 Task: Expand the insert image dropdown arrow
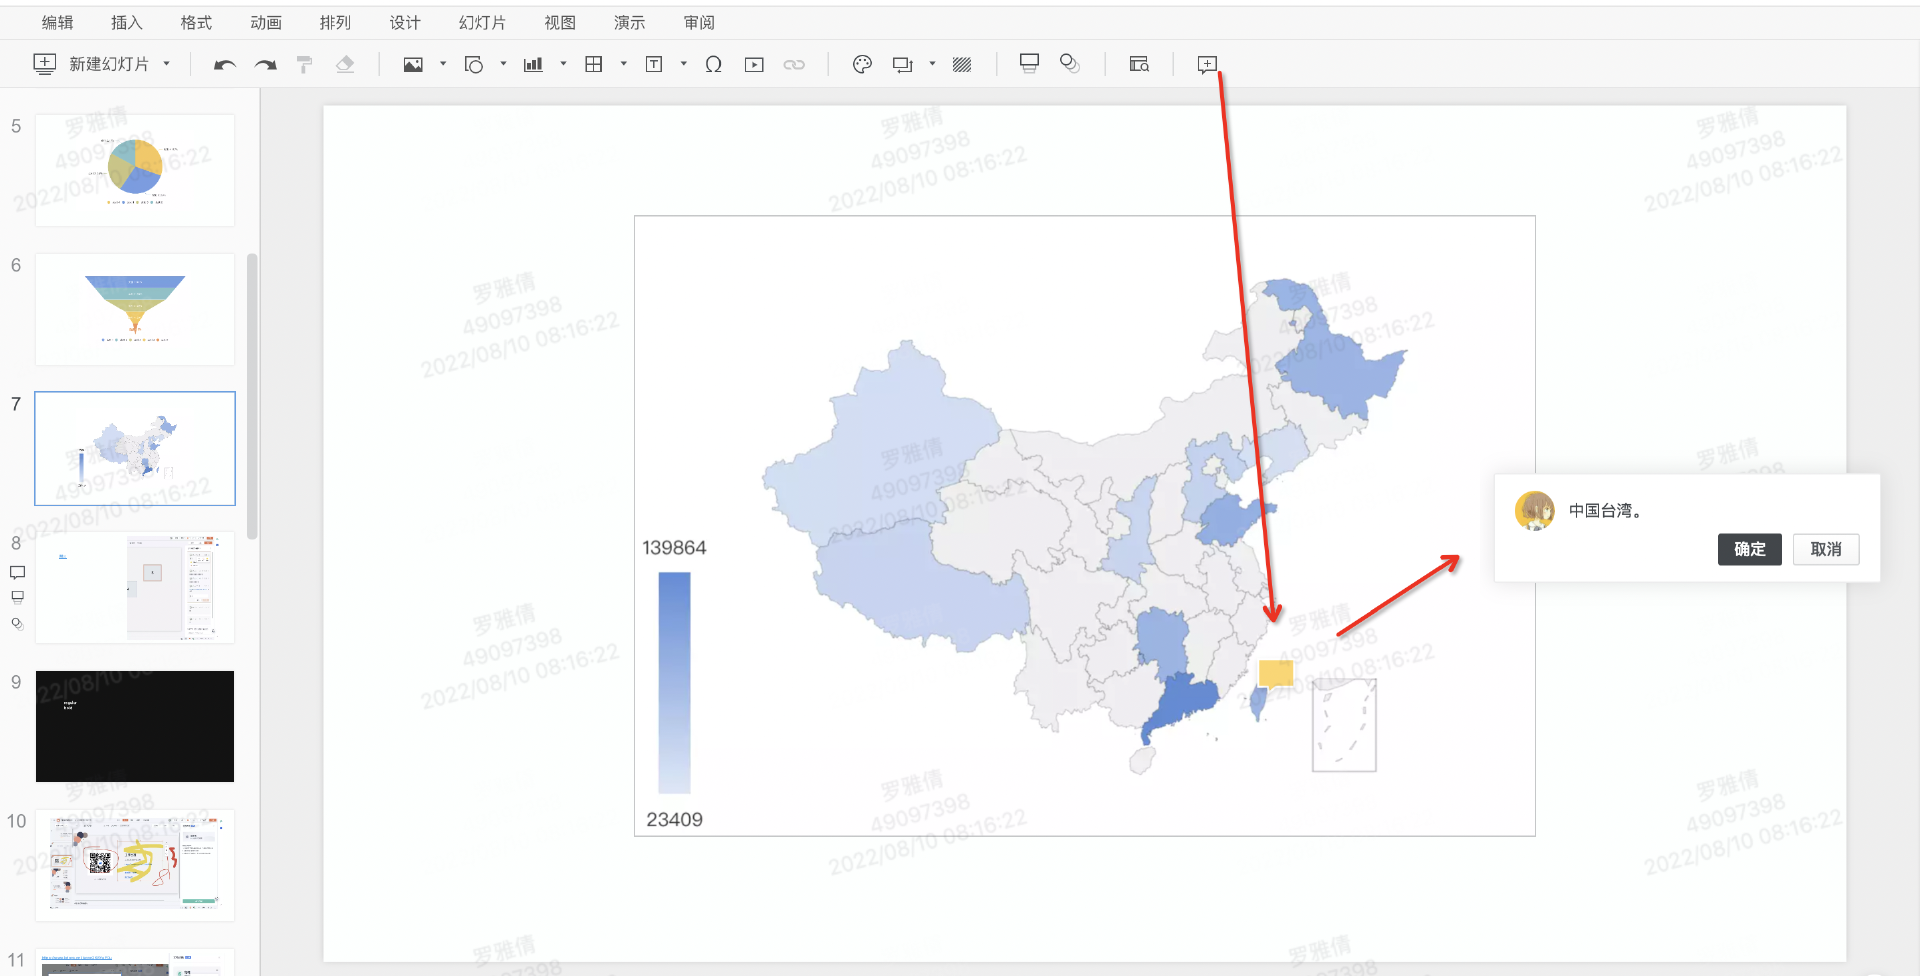click(x=443, y=65)
